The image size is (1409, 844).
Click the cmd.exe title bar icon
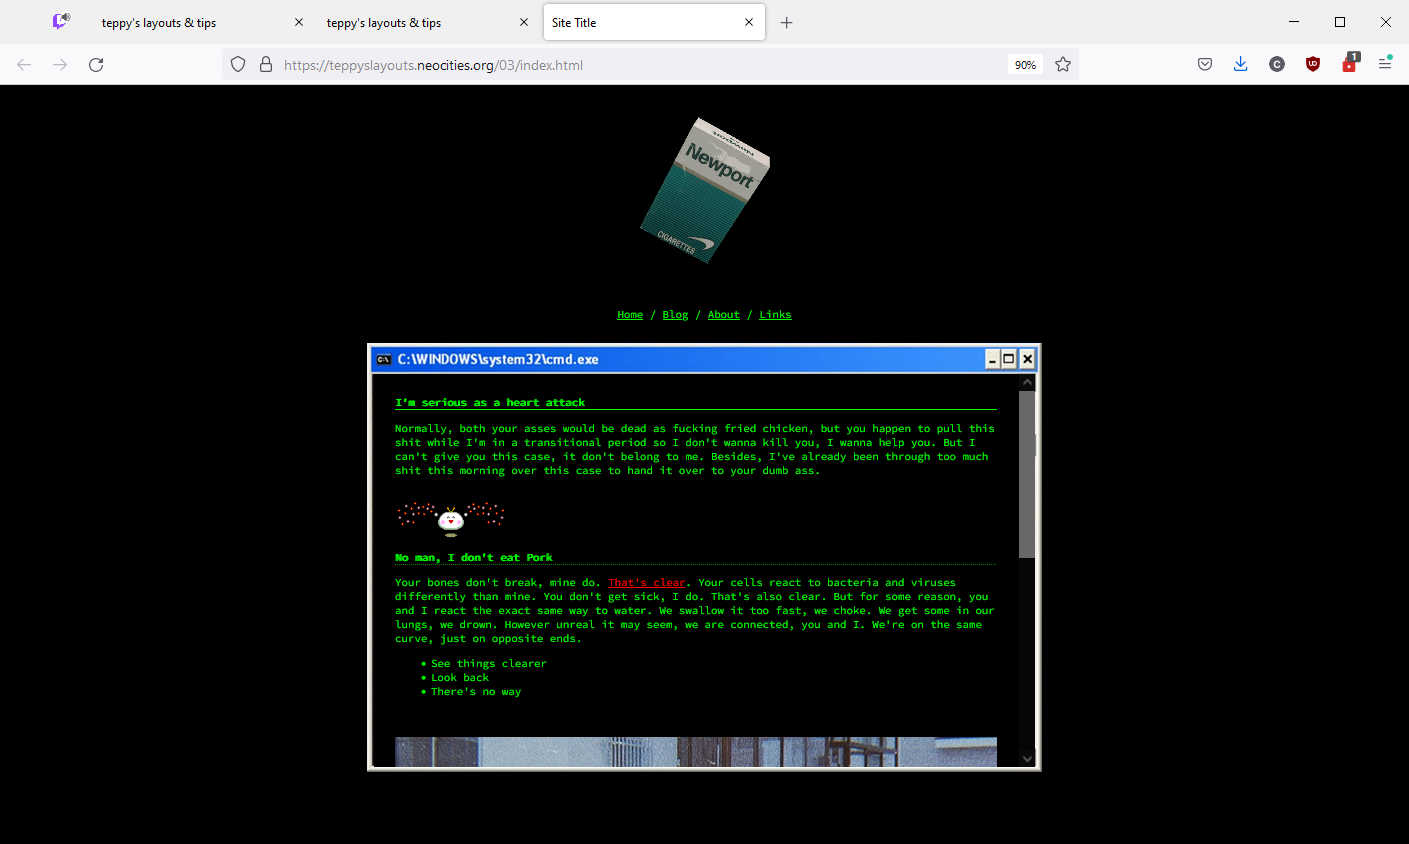383,360
